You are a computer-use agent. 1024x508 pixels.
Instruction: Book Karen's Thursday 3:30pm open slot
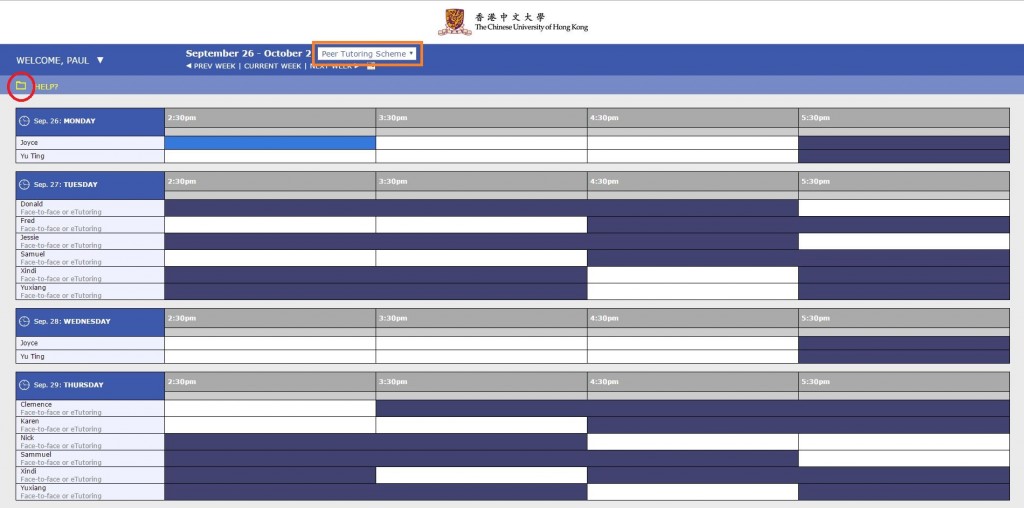[481, 425]
